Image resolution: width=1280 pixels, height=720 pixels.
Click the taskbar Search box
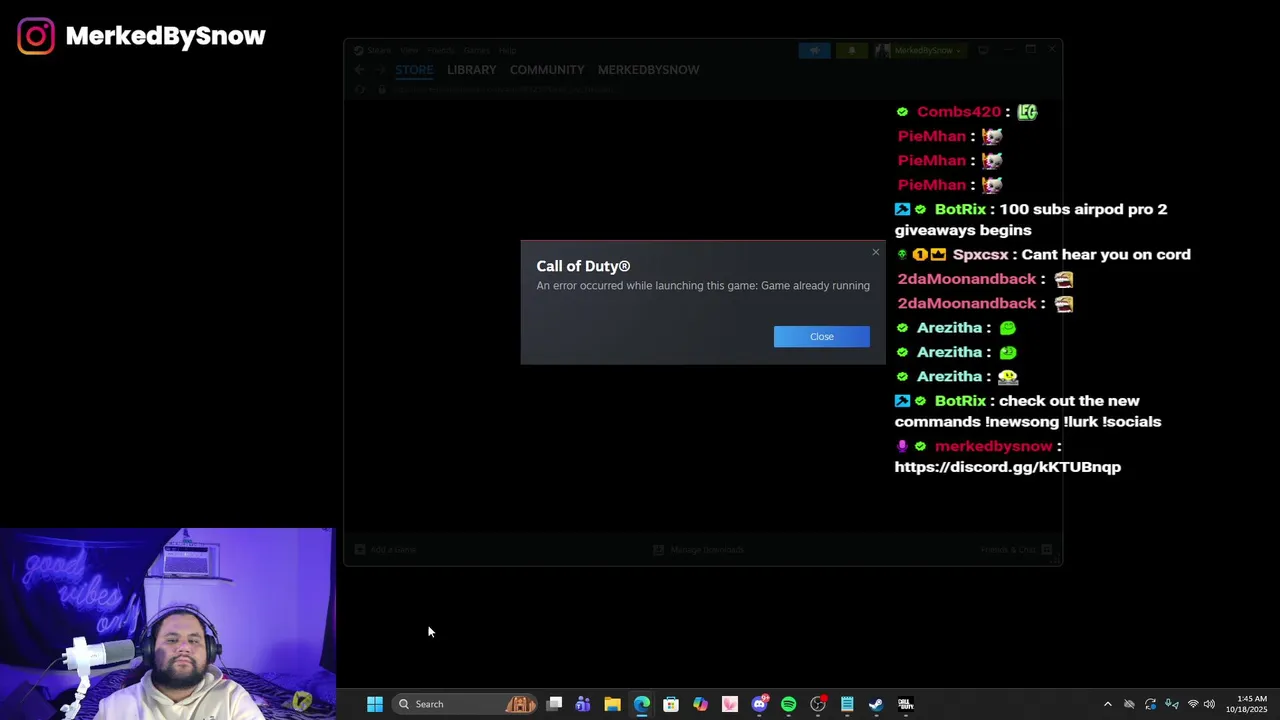(466, 704)
